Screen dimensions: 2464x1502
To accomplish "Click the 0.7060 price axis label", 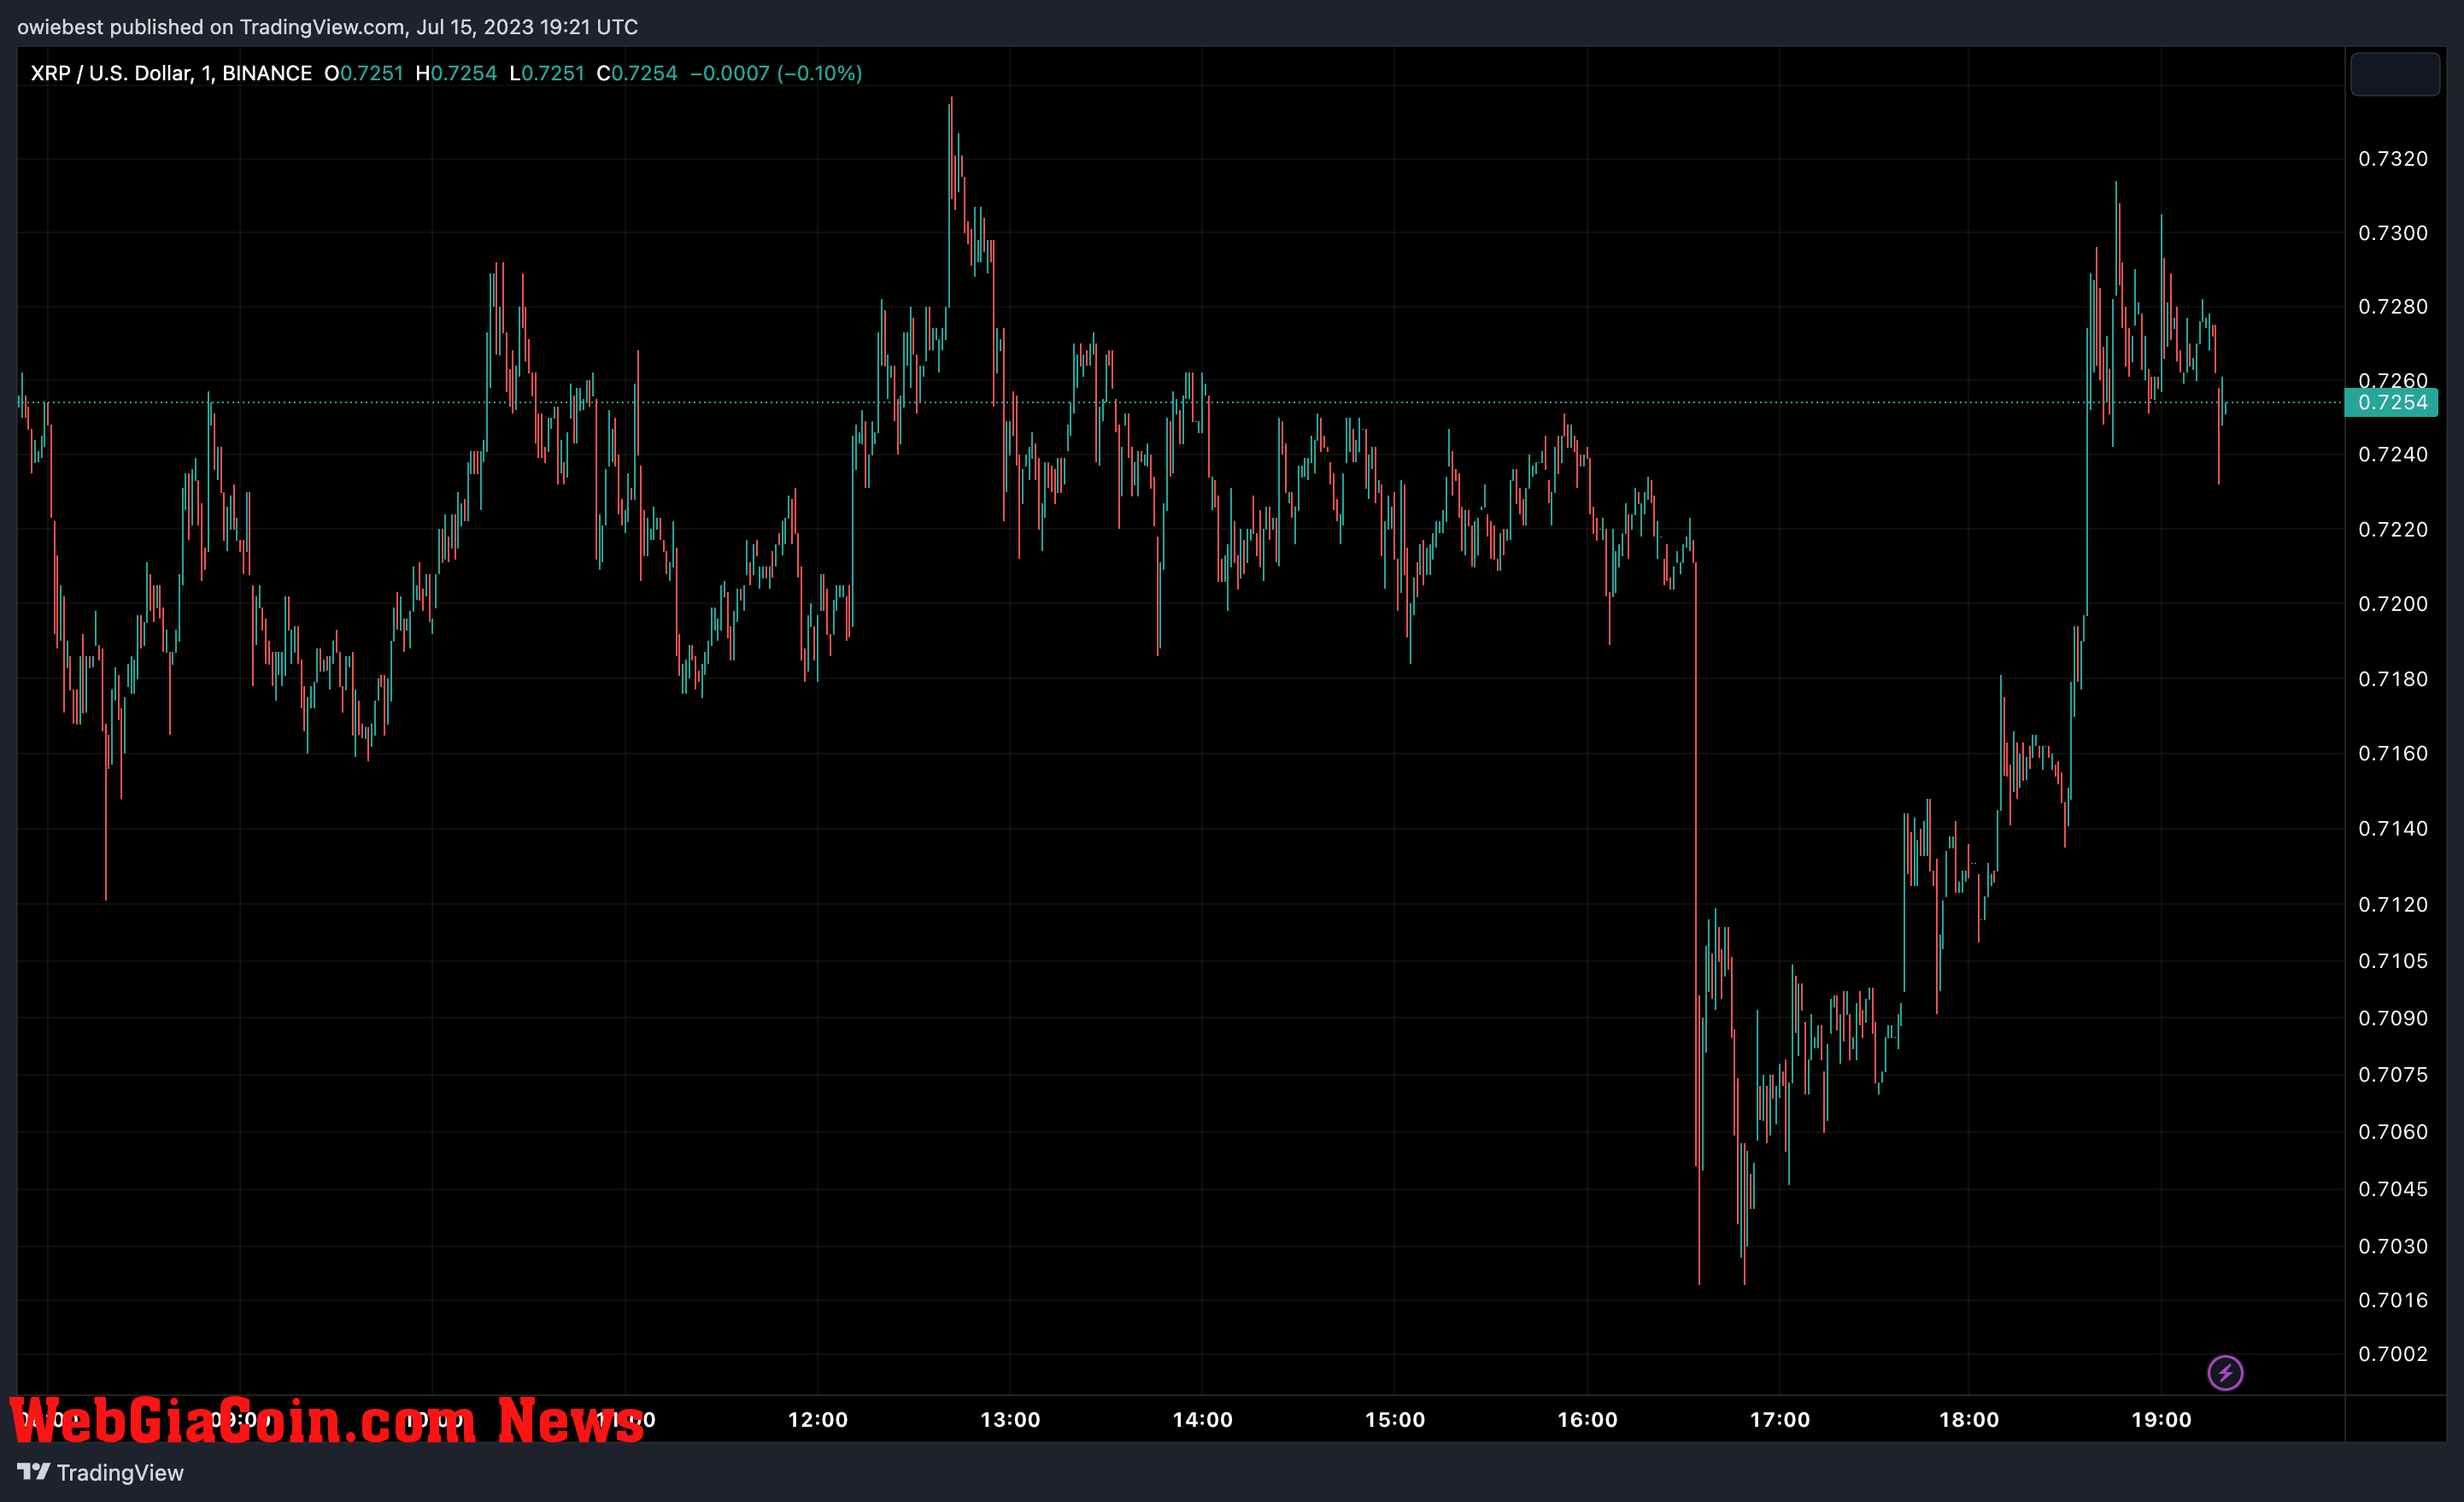I will pos(2393,1131).
